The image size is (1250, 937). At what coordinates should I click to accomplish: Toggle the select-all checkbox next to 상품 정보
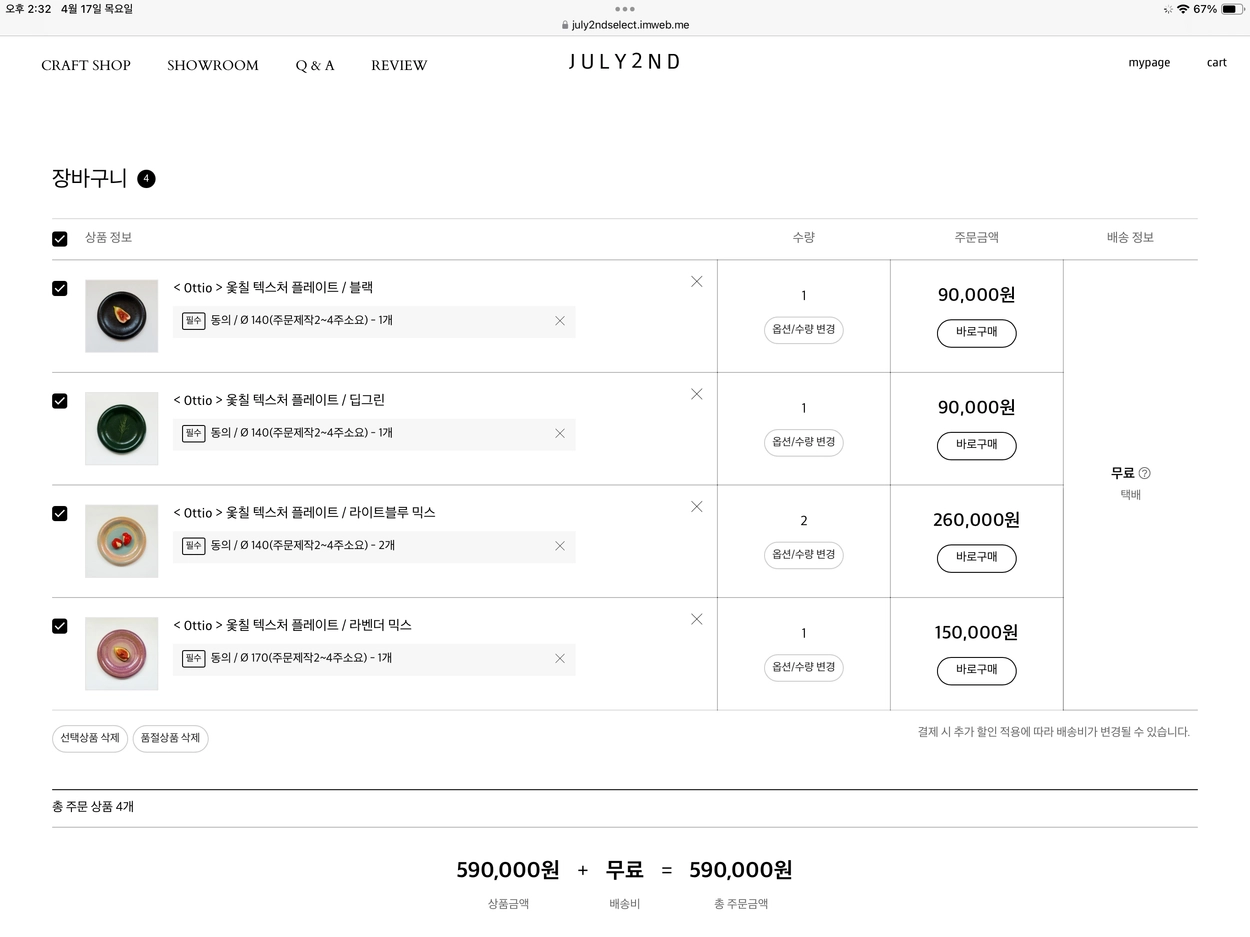point(60,239)
